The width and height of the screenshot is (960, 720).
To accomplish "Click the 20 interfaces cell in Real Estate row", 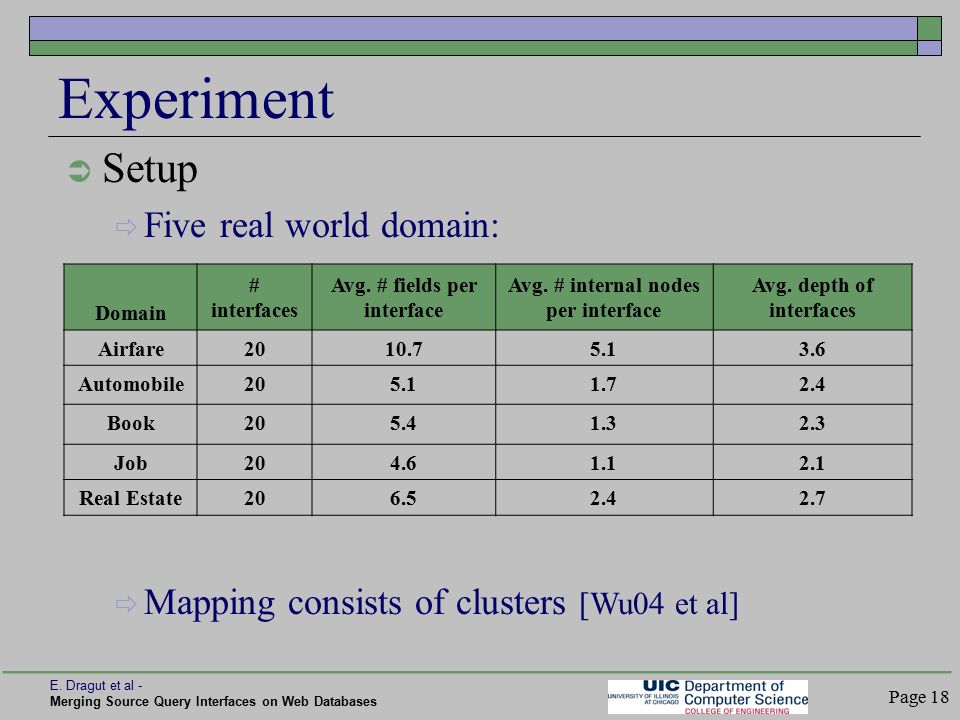I will click(x=254, y=498).
